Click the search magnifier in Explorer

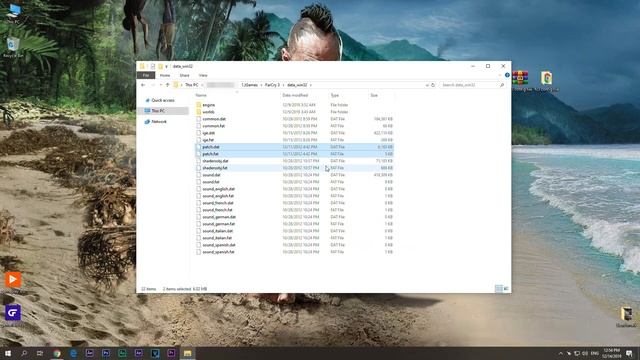point(502,85)
